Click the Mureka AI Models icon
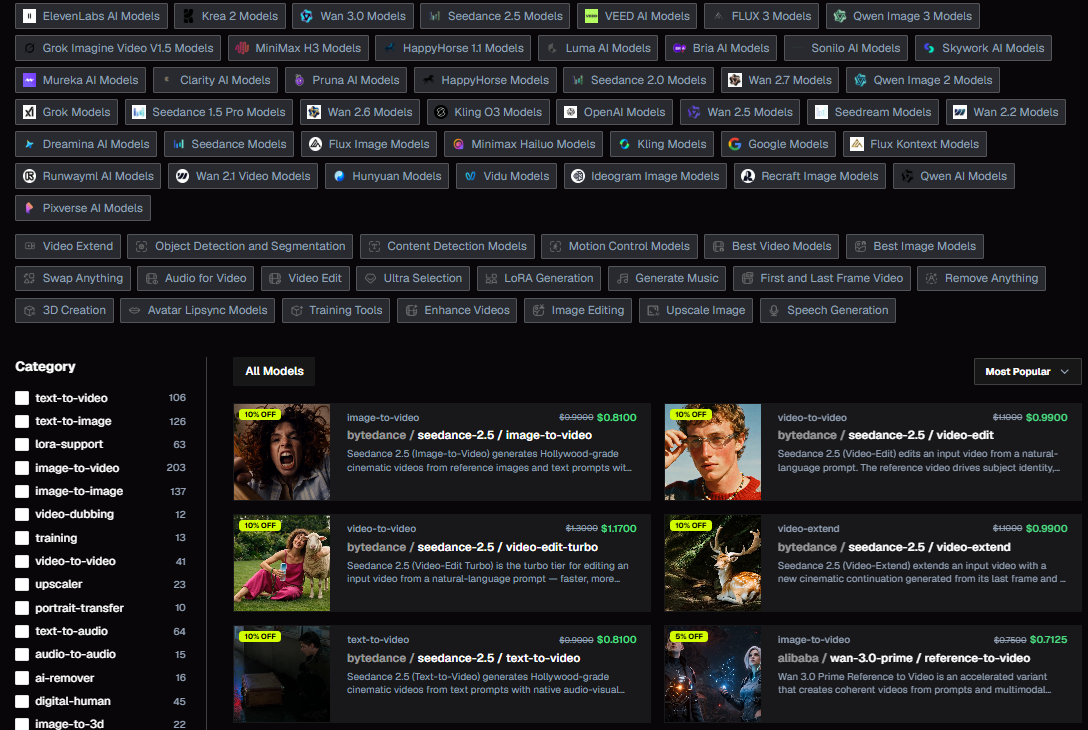1088x730 pixels. [29, 80]
